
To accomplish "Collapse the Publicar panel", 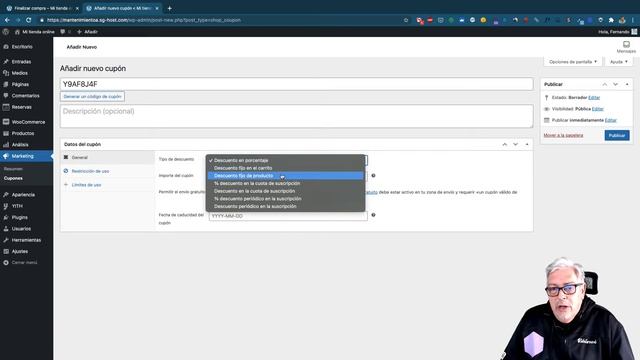I will point(627,84).
